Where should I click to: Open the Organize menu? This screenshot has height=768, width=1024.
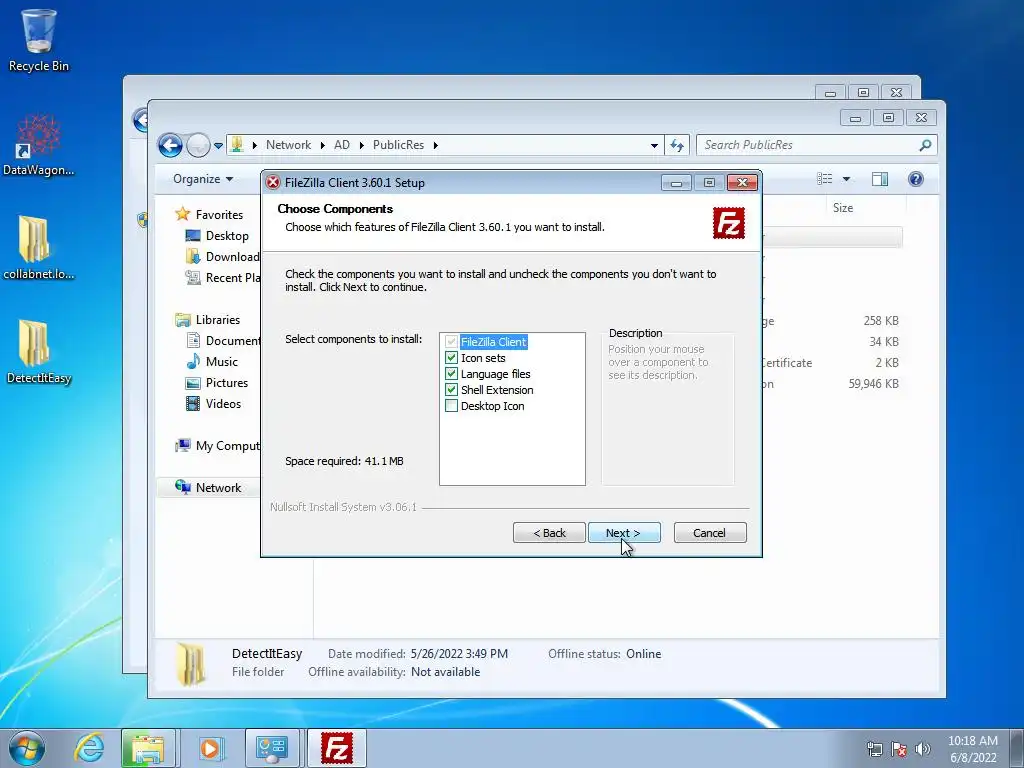pos(202,179)
